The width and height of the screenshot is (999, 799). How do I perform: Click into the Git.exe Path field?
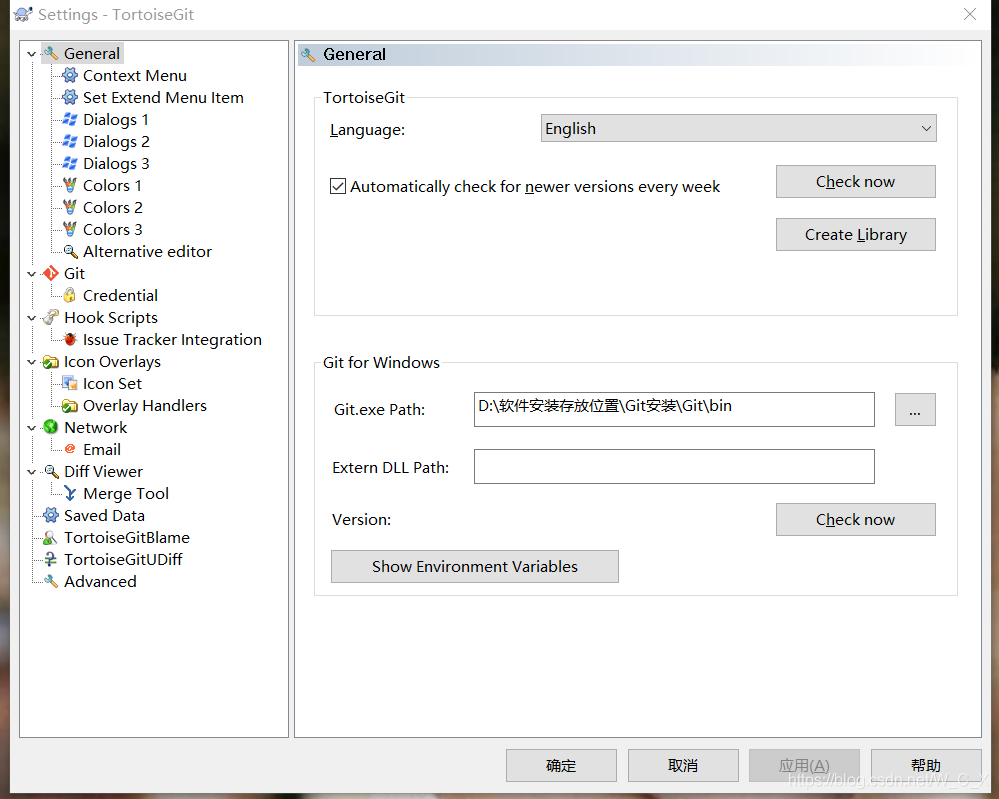(x=674, y=409)
